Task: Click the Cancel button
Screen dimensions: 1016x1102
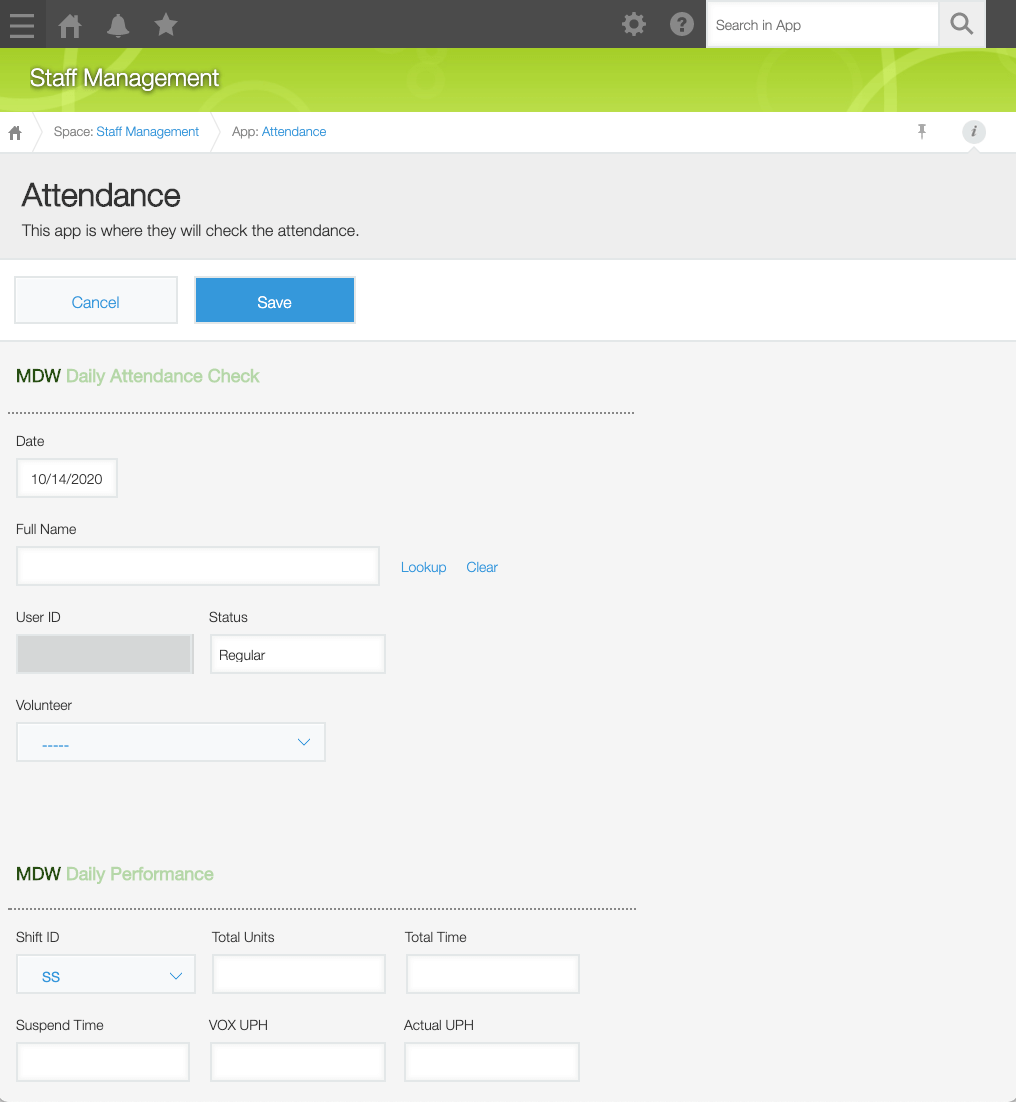Action: click(96, 300)
